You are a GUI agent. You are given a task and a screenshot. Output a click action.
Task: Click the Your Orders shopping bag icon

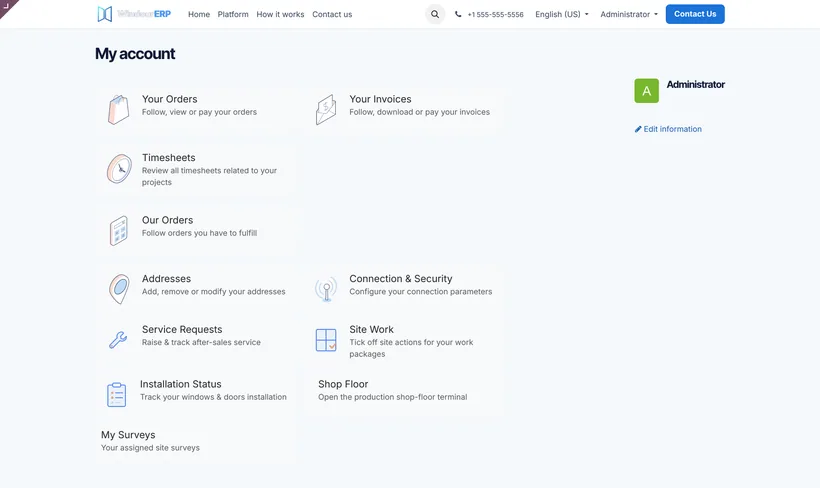click(x=119, y=109)
